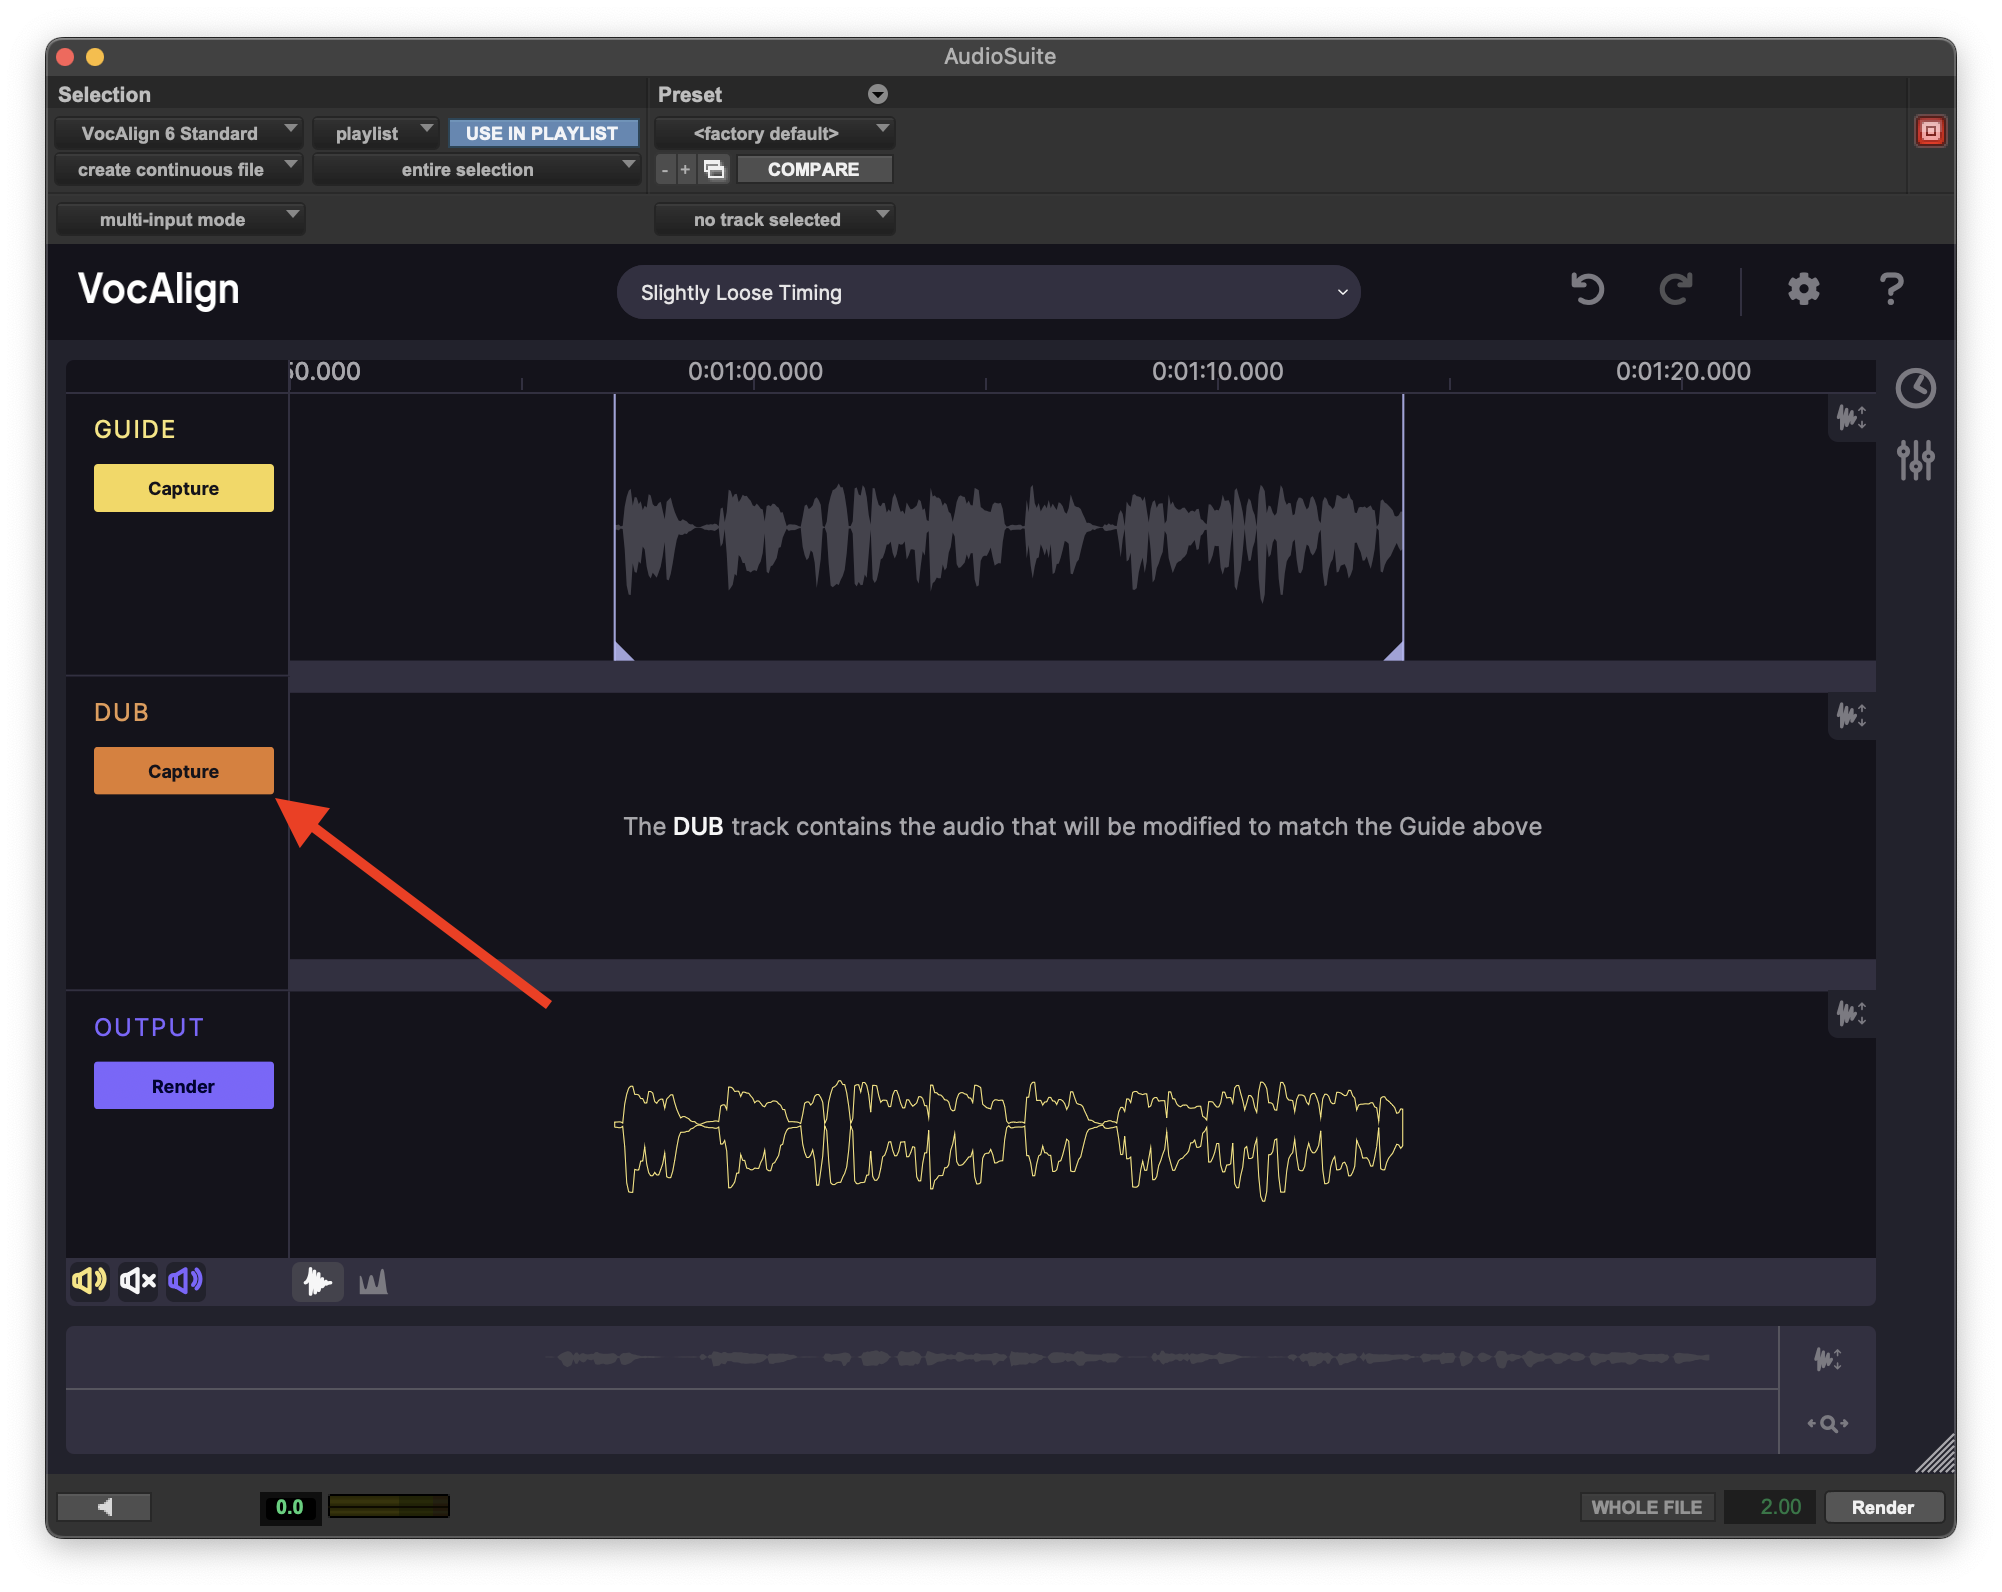This screenshot has width=2002, height=1592.
Task: Toggle purple Output speaker monitoring
Action: (x=186, y=1280)
